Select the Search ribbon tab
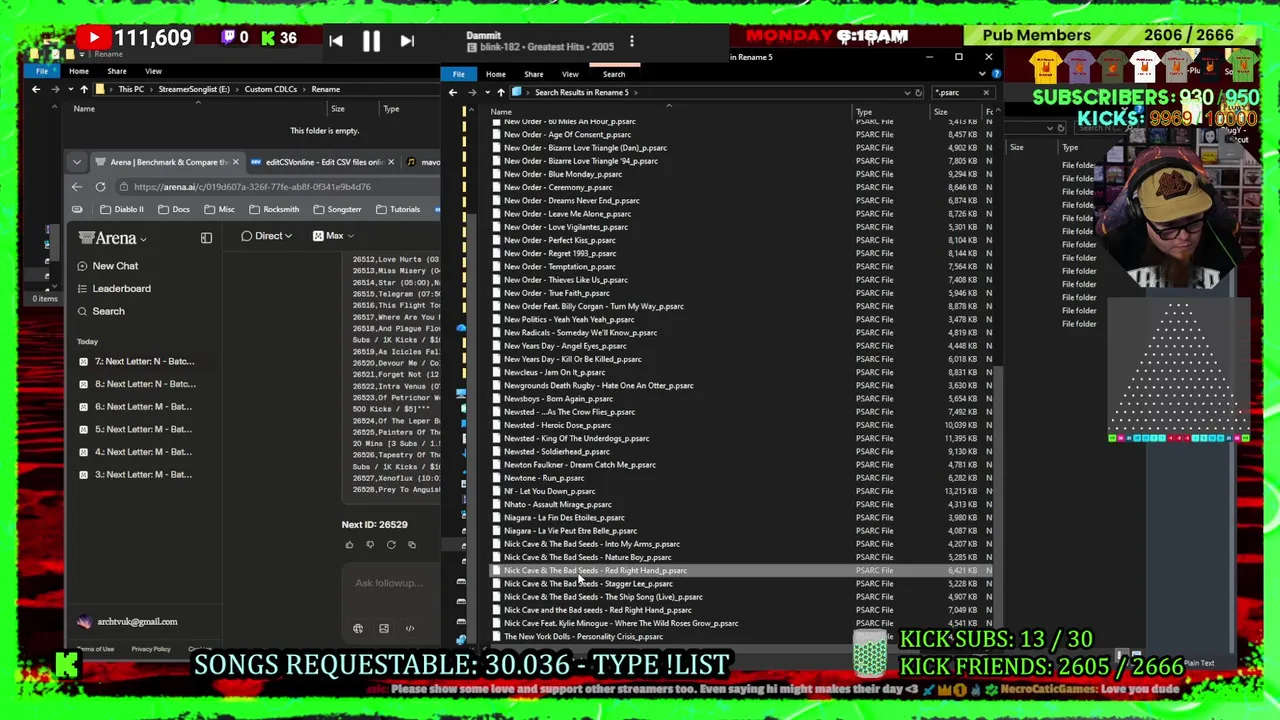The image size is (1280, 720). pos(614,74)
